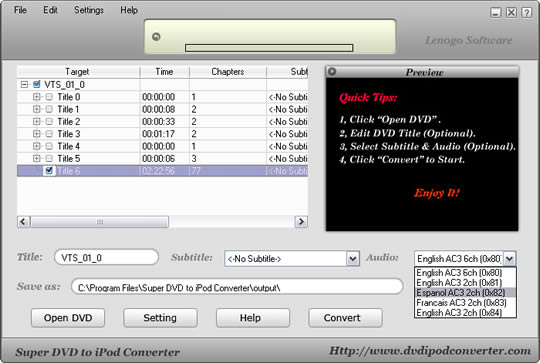Click the conversion progress bar
Screen dimensions: 540x363
(x=269, y=48)
